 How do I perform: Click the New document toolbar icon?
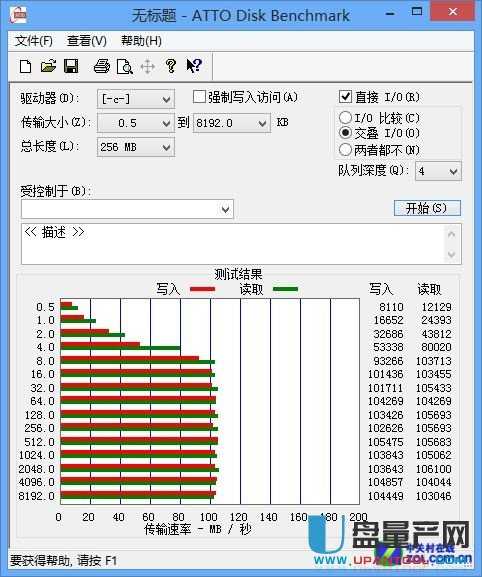[x=25, y=67]
